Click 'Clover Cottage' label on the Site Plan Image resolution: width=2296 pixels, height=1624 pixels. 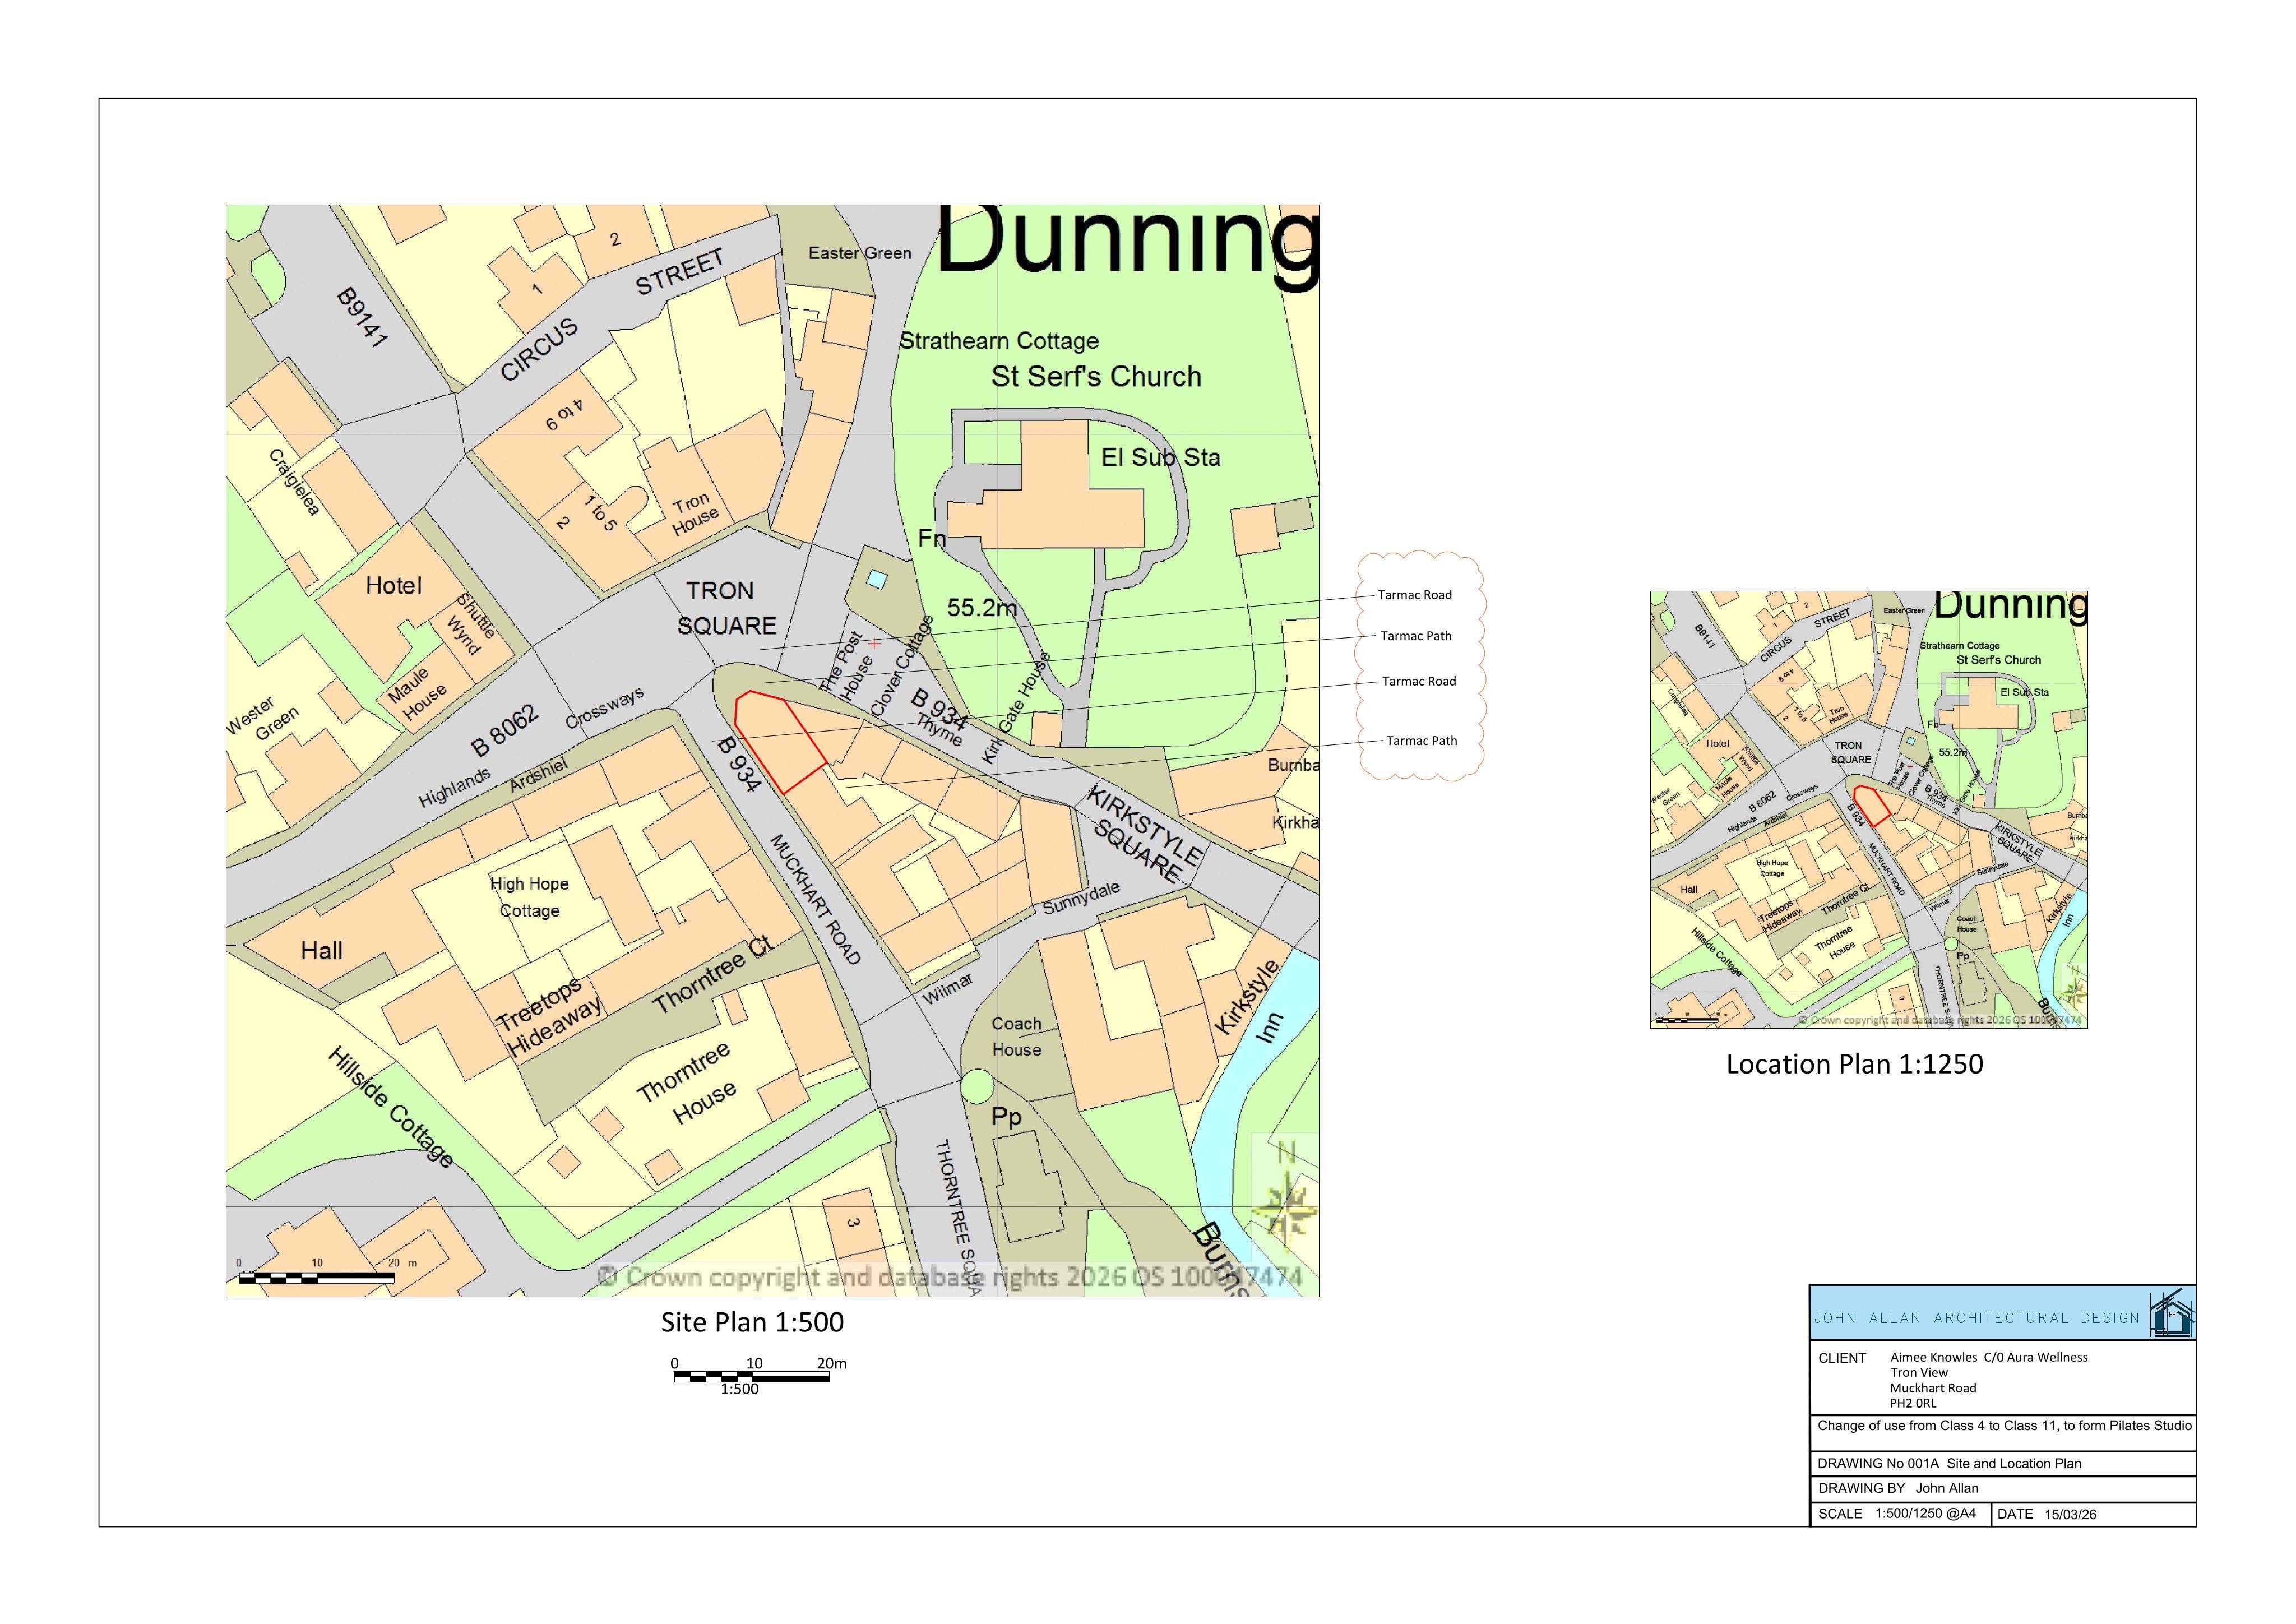[x=902, y=665]
